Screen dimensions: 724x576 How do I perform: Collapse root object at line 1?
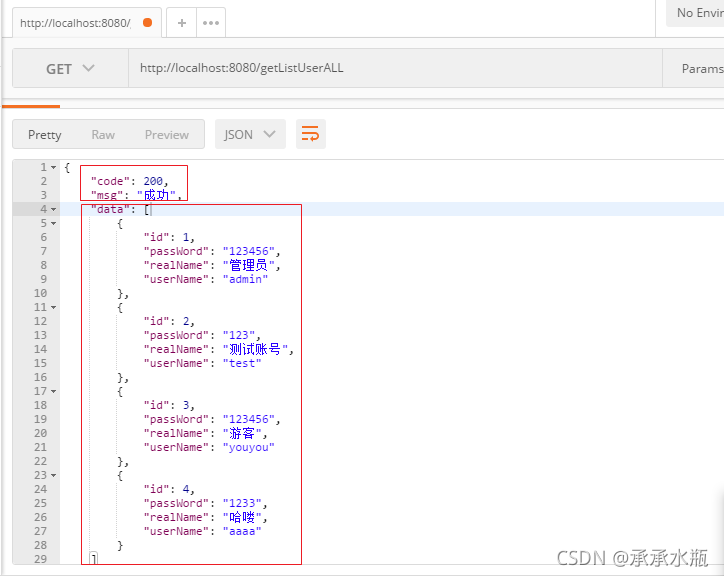54,167
